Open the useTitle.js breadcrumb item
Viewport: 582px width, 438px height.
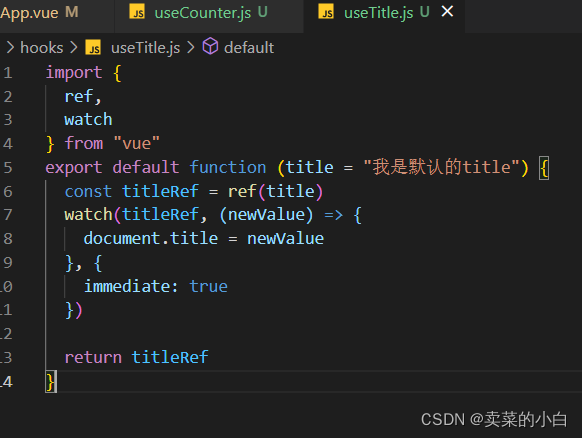tap(146, 48)
